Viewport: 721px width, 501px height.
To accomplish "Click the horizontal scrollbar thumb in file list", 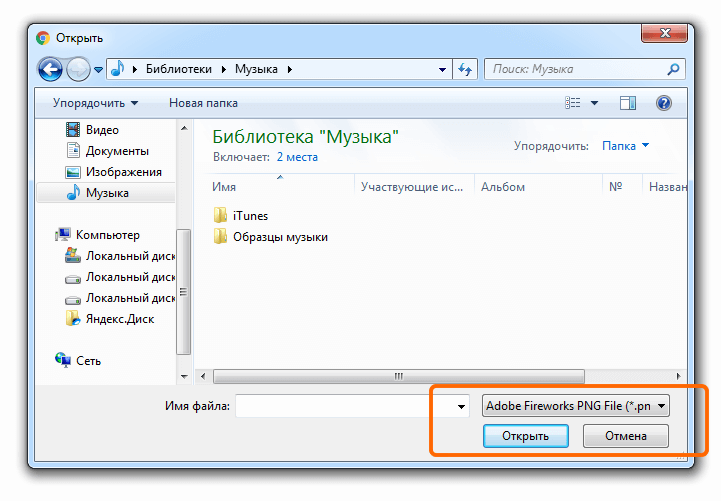I will 399,376.
